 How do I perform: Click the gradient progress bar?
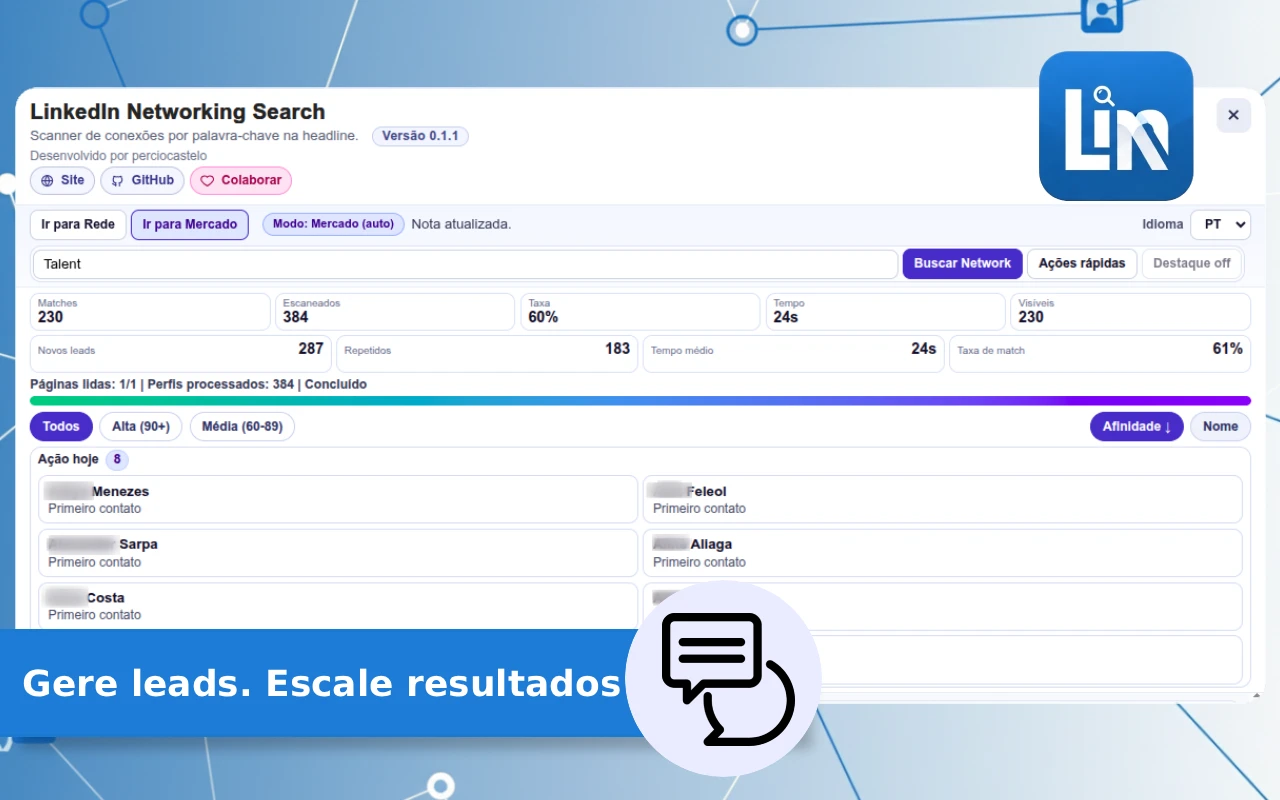[x=640, y=401]
